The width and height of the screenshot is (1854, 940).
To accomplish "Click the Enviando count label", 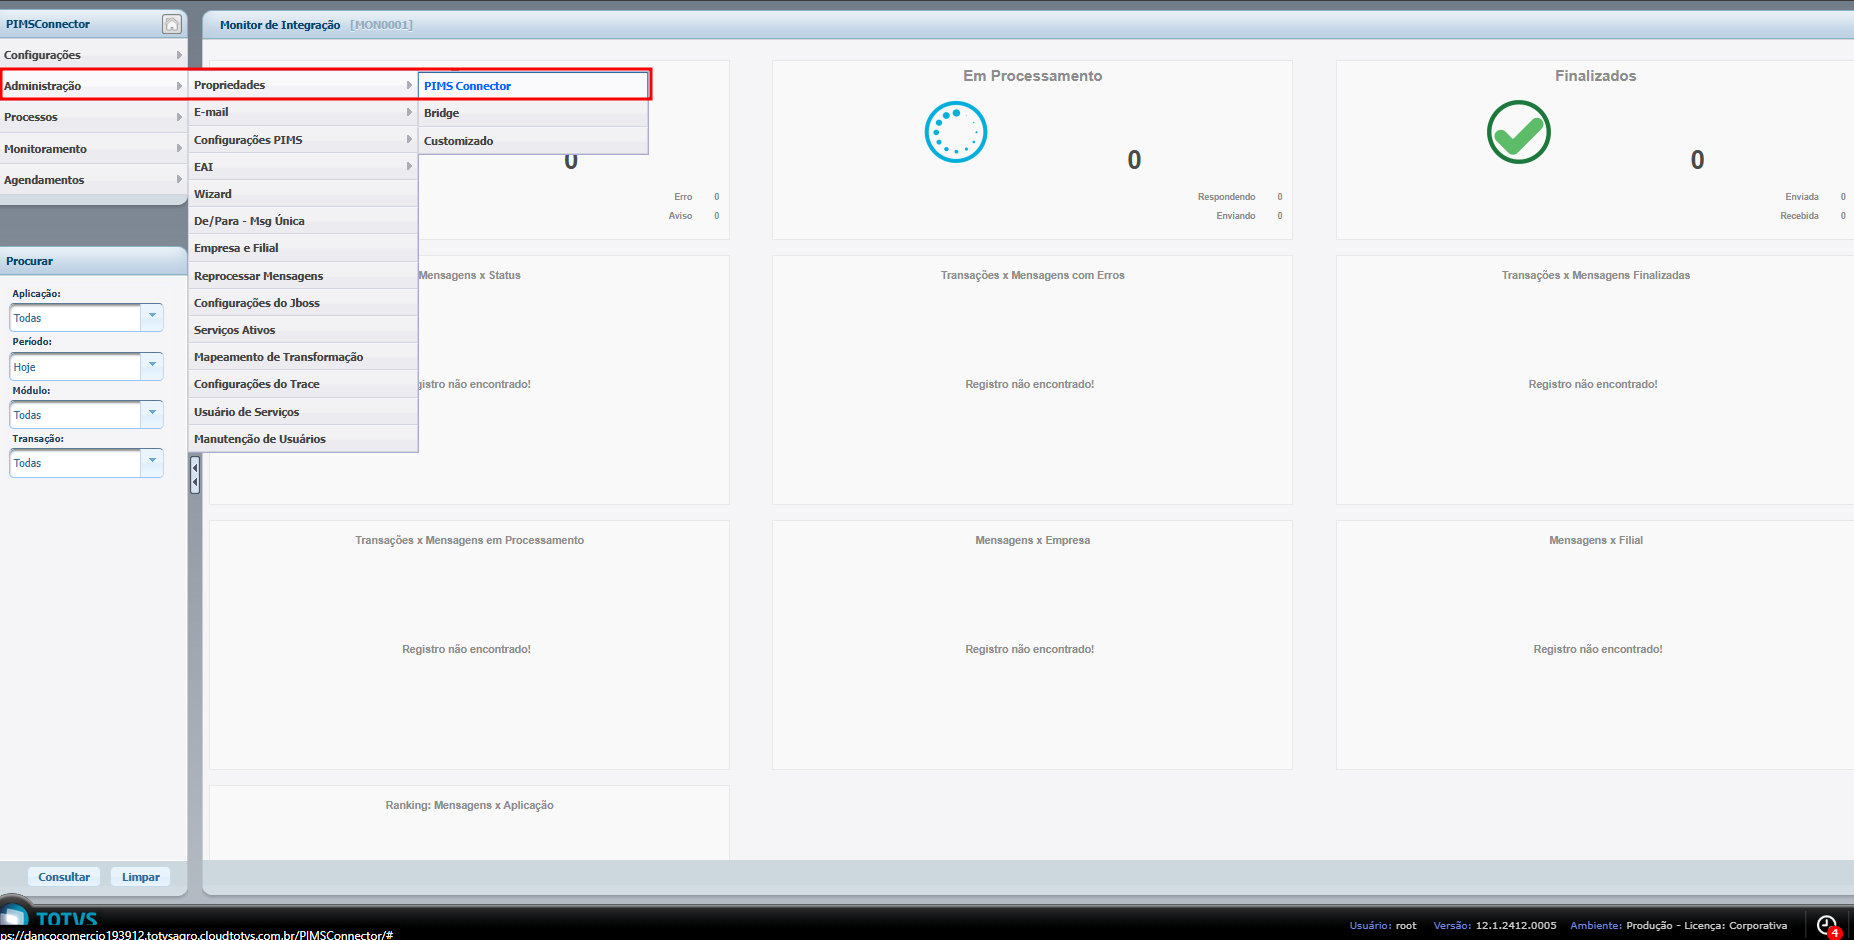I will click(1236, 216).
